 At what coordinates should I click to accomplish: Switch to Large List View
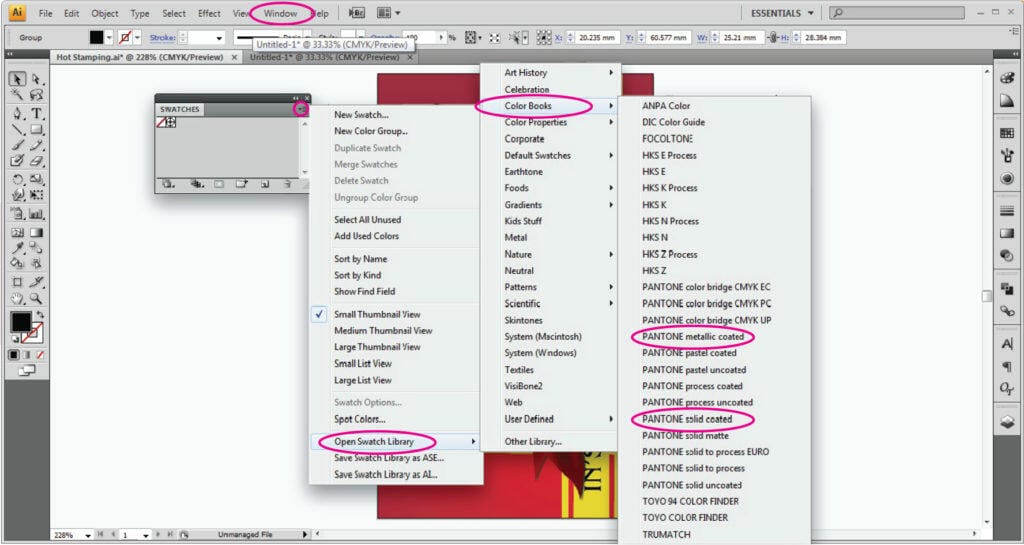point(362,380)
